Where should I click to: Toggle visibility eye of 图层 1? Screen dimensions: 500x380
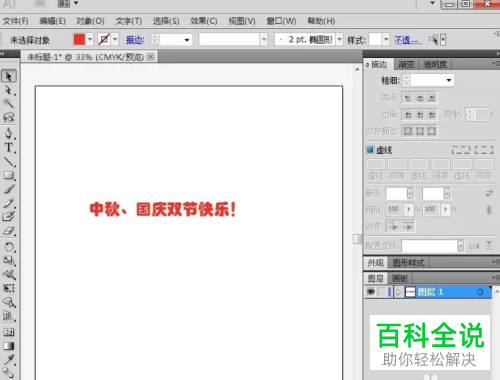click(x=371, y=292)
